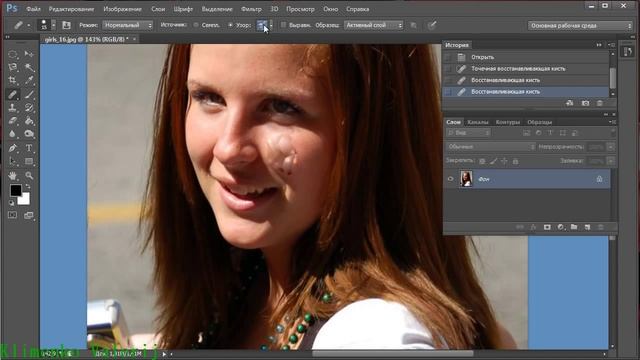Open the Режим blending mode dropdown

click(x=127, y=25)
